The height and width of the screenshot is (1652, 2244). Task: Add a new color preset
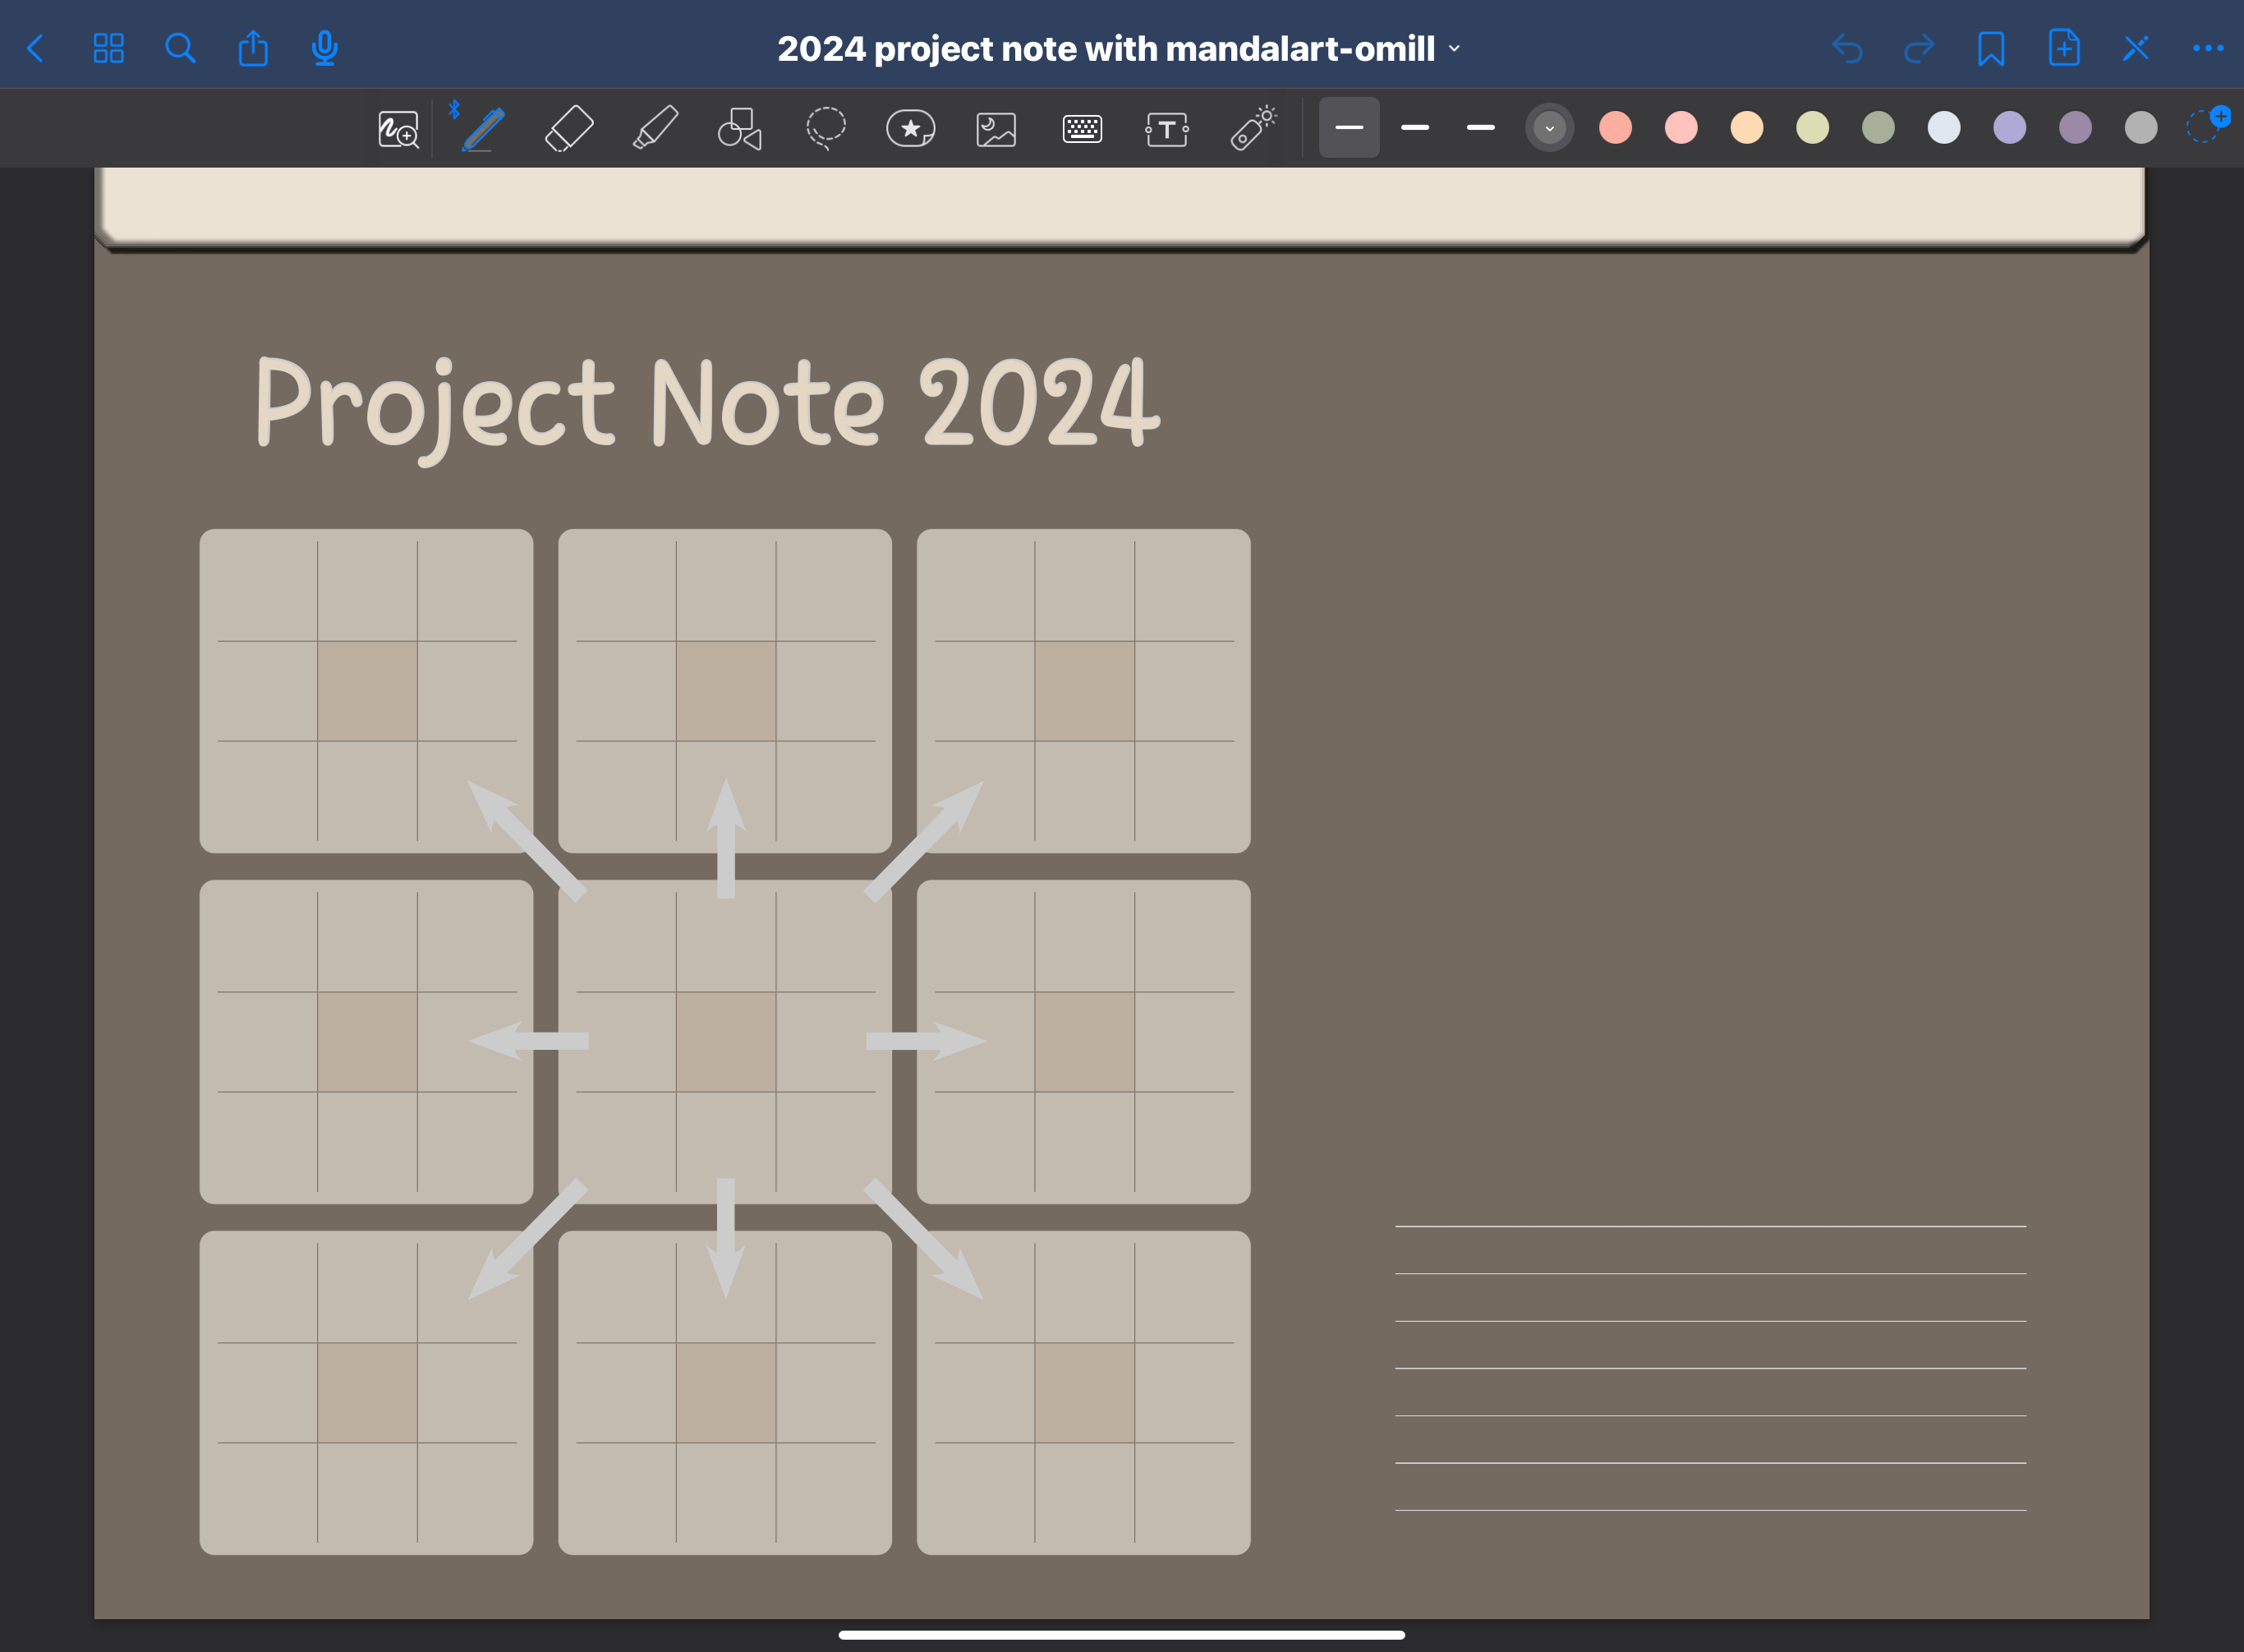point(2207,125)
